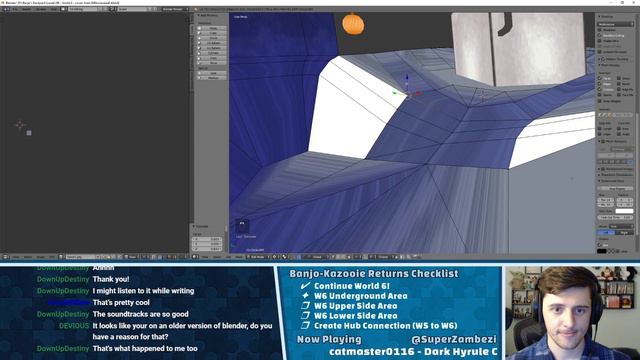Click the white color swatch in properties panel
Screen dimensions: 640x360
click(624, 211)
